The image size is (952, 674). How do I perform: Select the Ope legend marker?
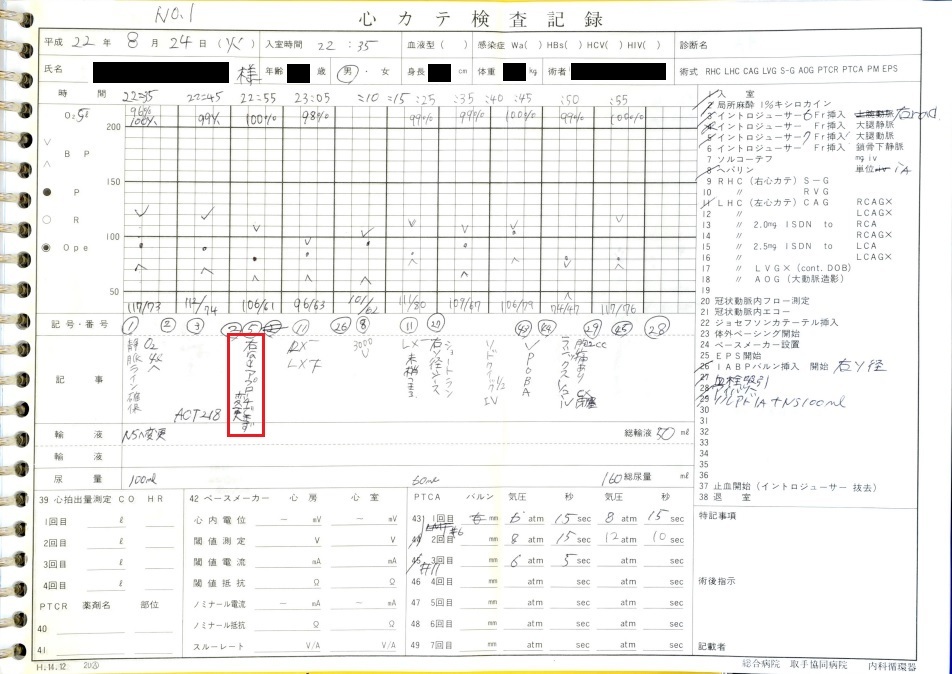[46, 247]
